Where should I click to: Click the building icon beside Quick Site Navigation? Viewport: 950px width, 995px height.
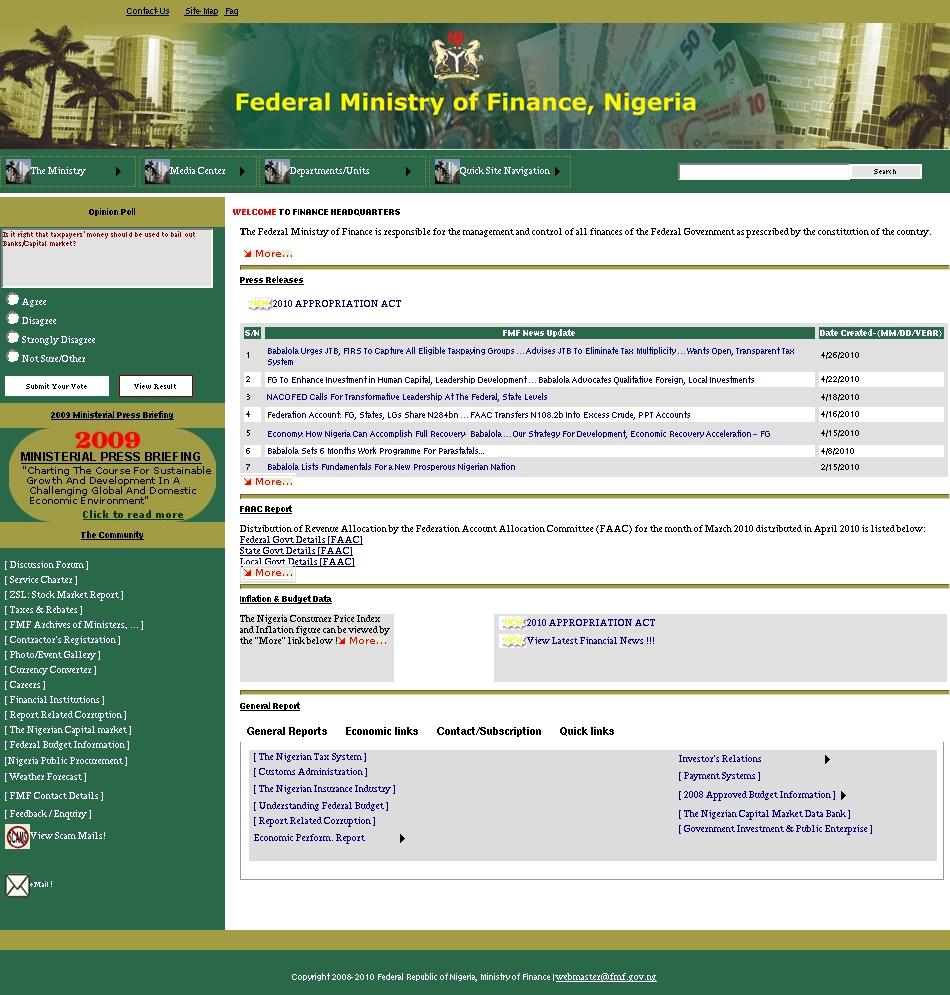coord(447,171)
